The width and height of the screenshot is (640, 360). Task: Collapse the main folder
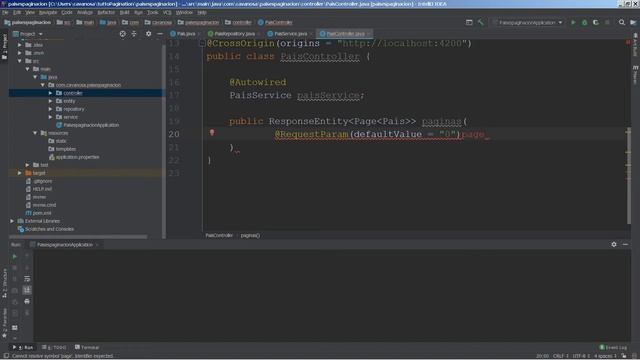[27, 69]
